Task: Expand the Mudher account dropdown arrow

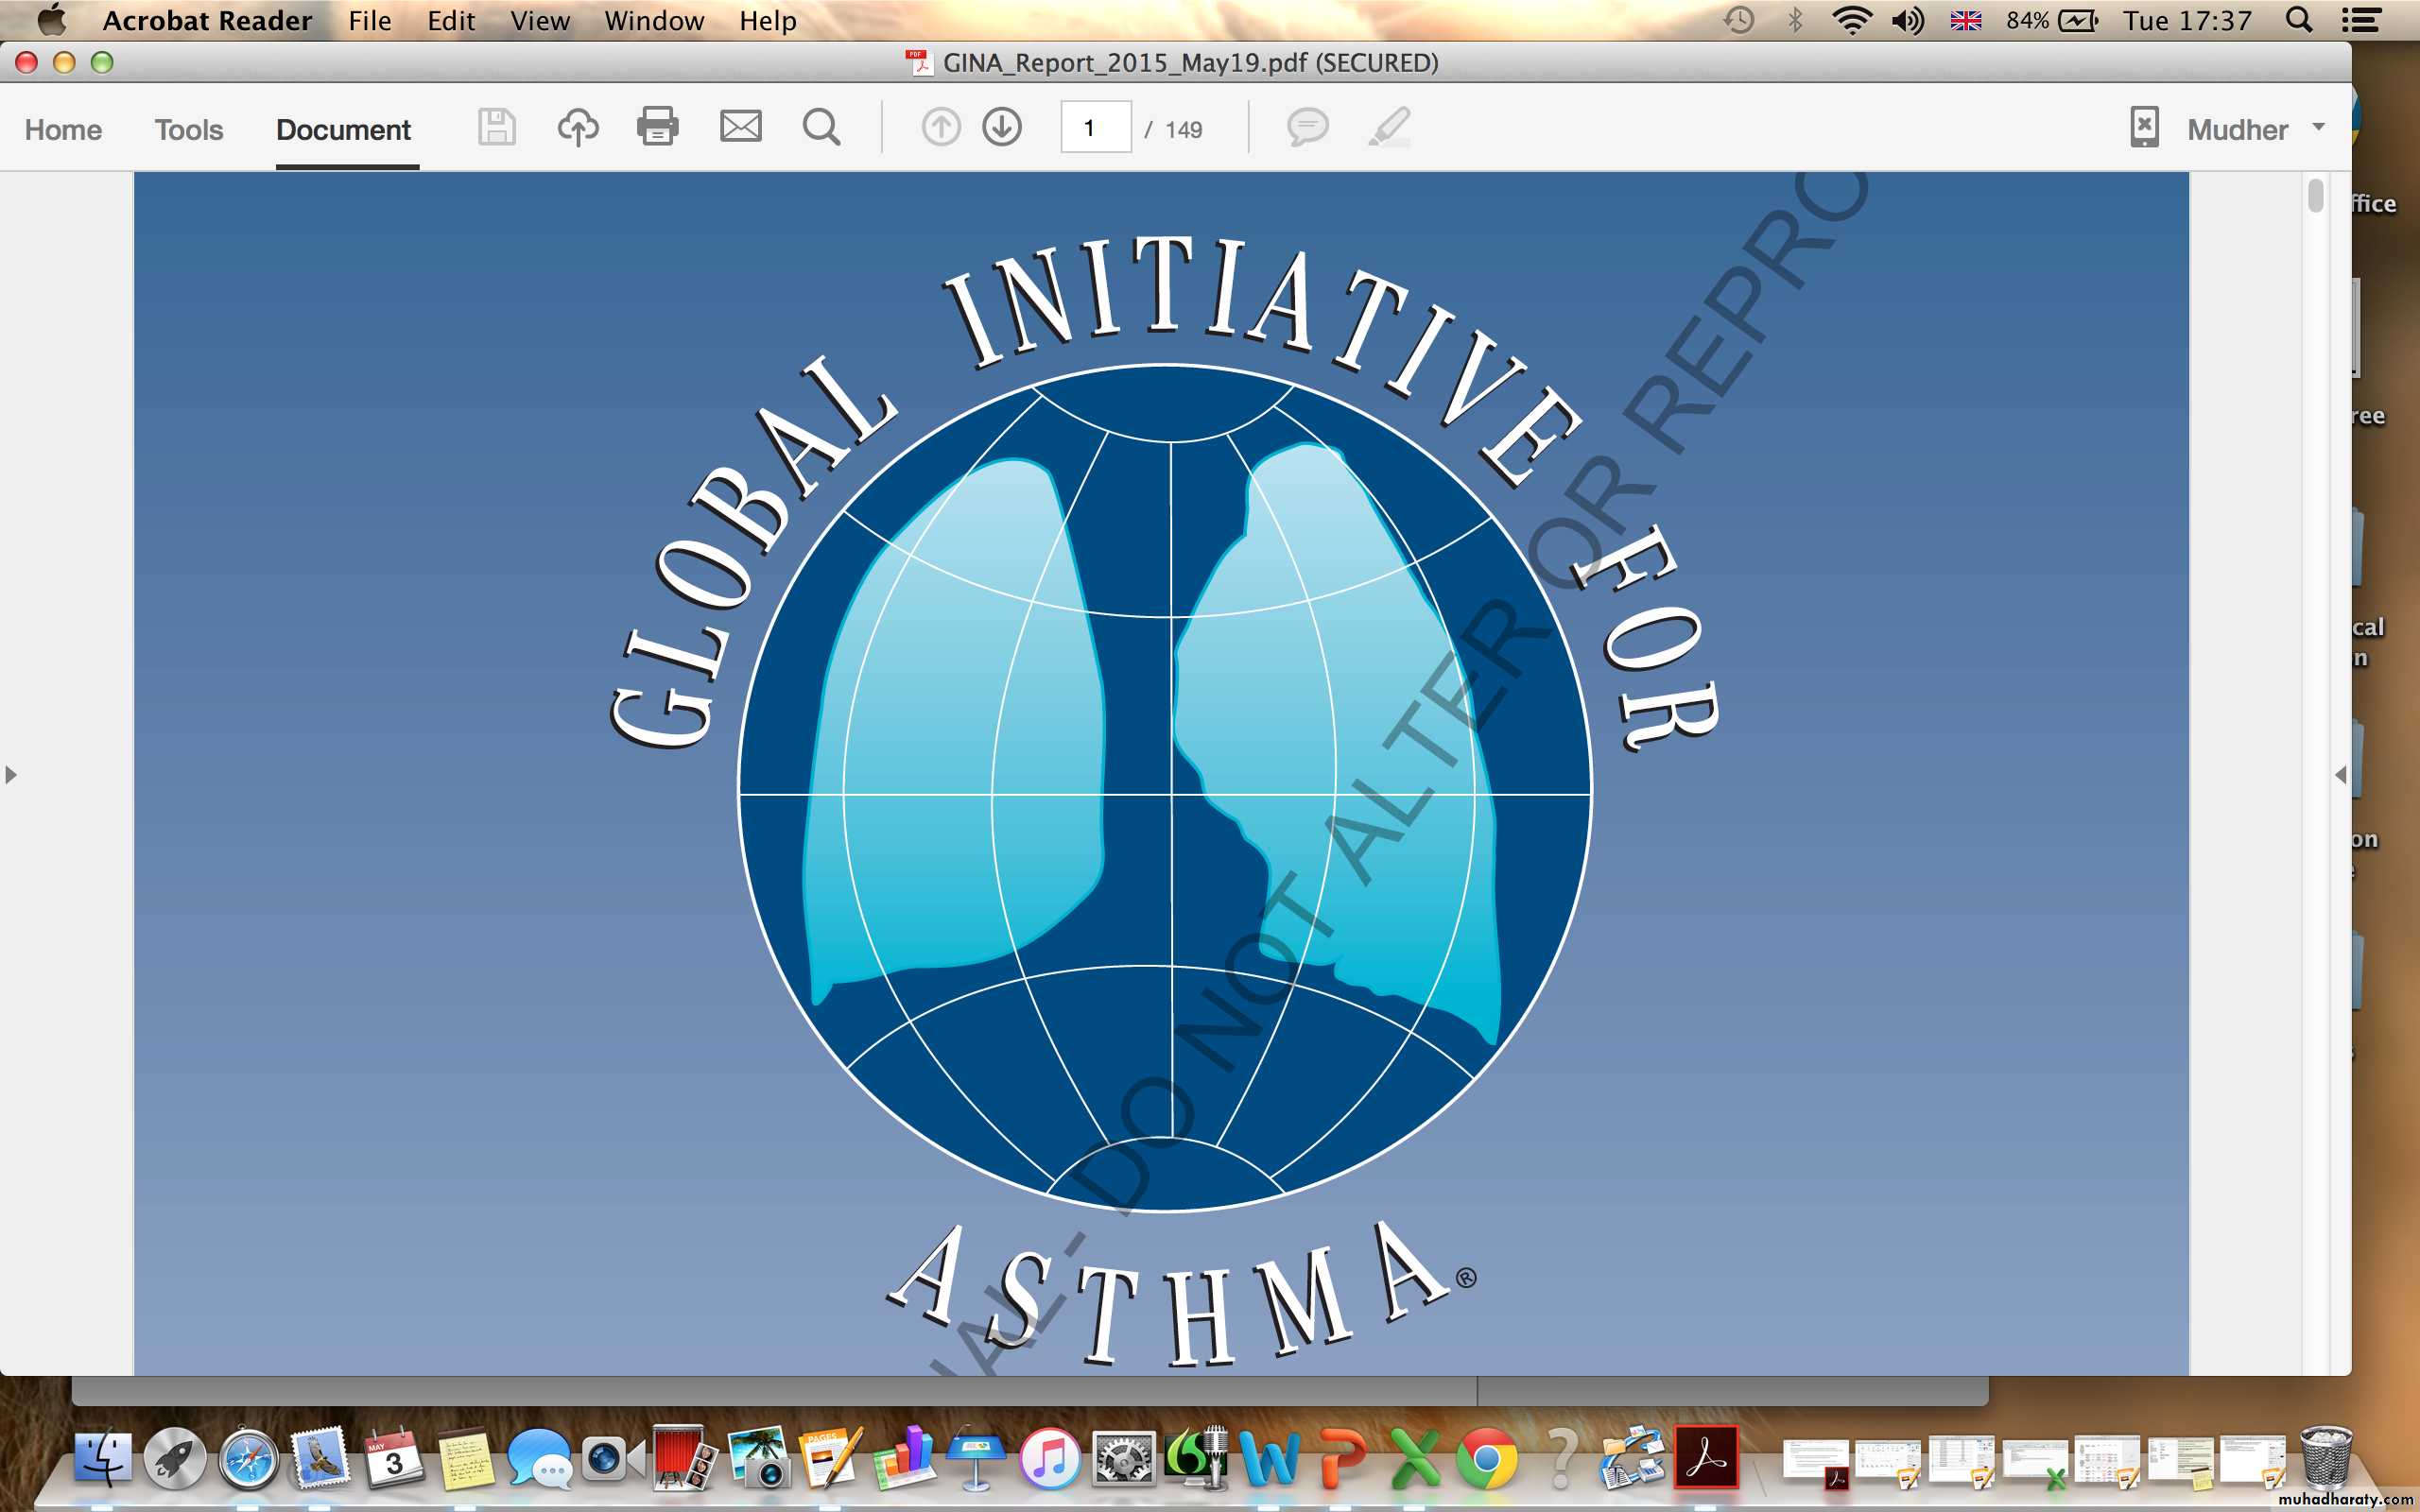Action: coord(2319,127)
